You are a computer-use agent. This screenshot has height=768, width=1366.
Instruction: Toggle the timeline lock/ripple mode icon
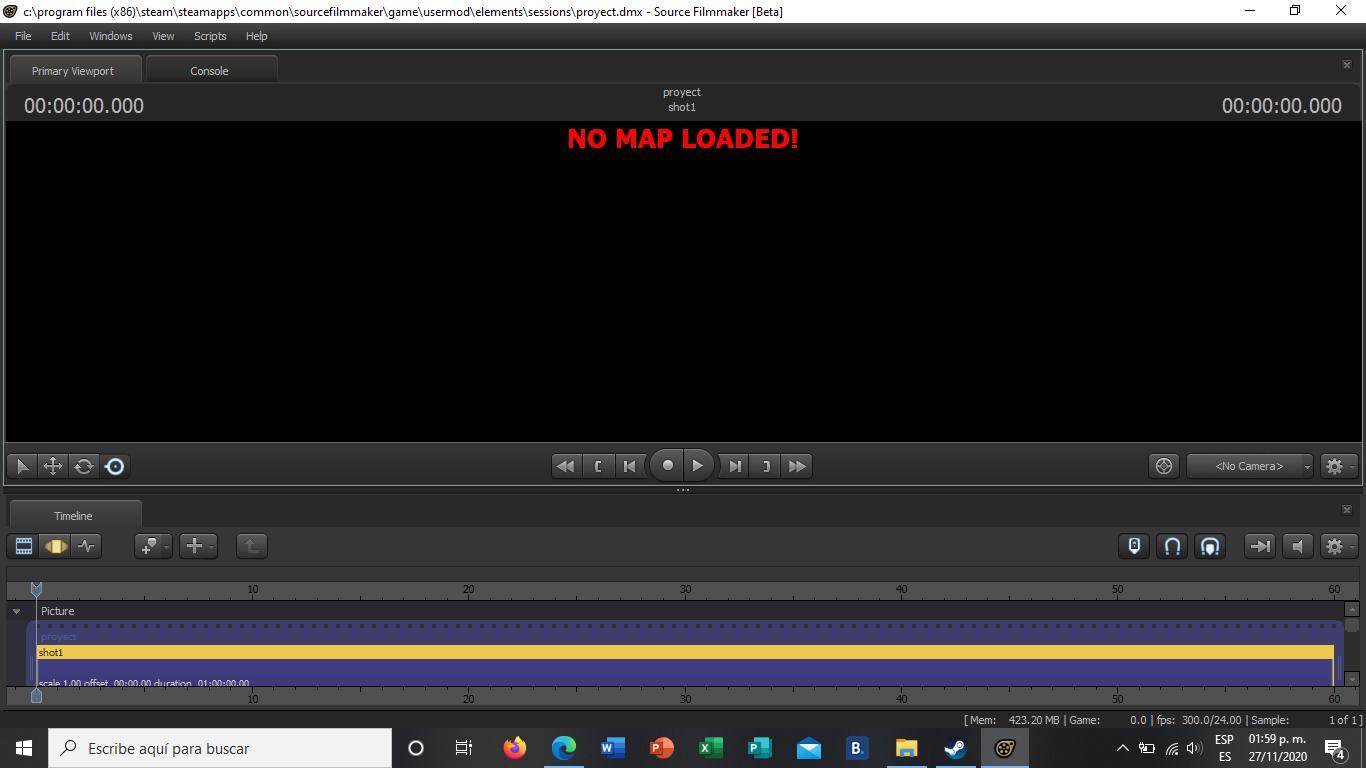point(1134,546)
